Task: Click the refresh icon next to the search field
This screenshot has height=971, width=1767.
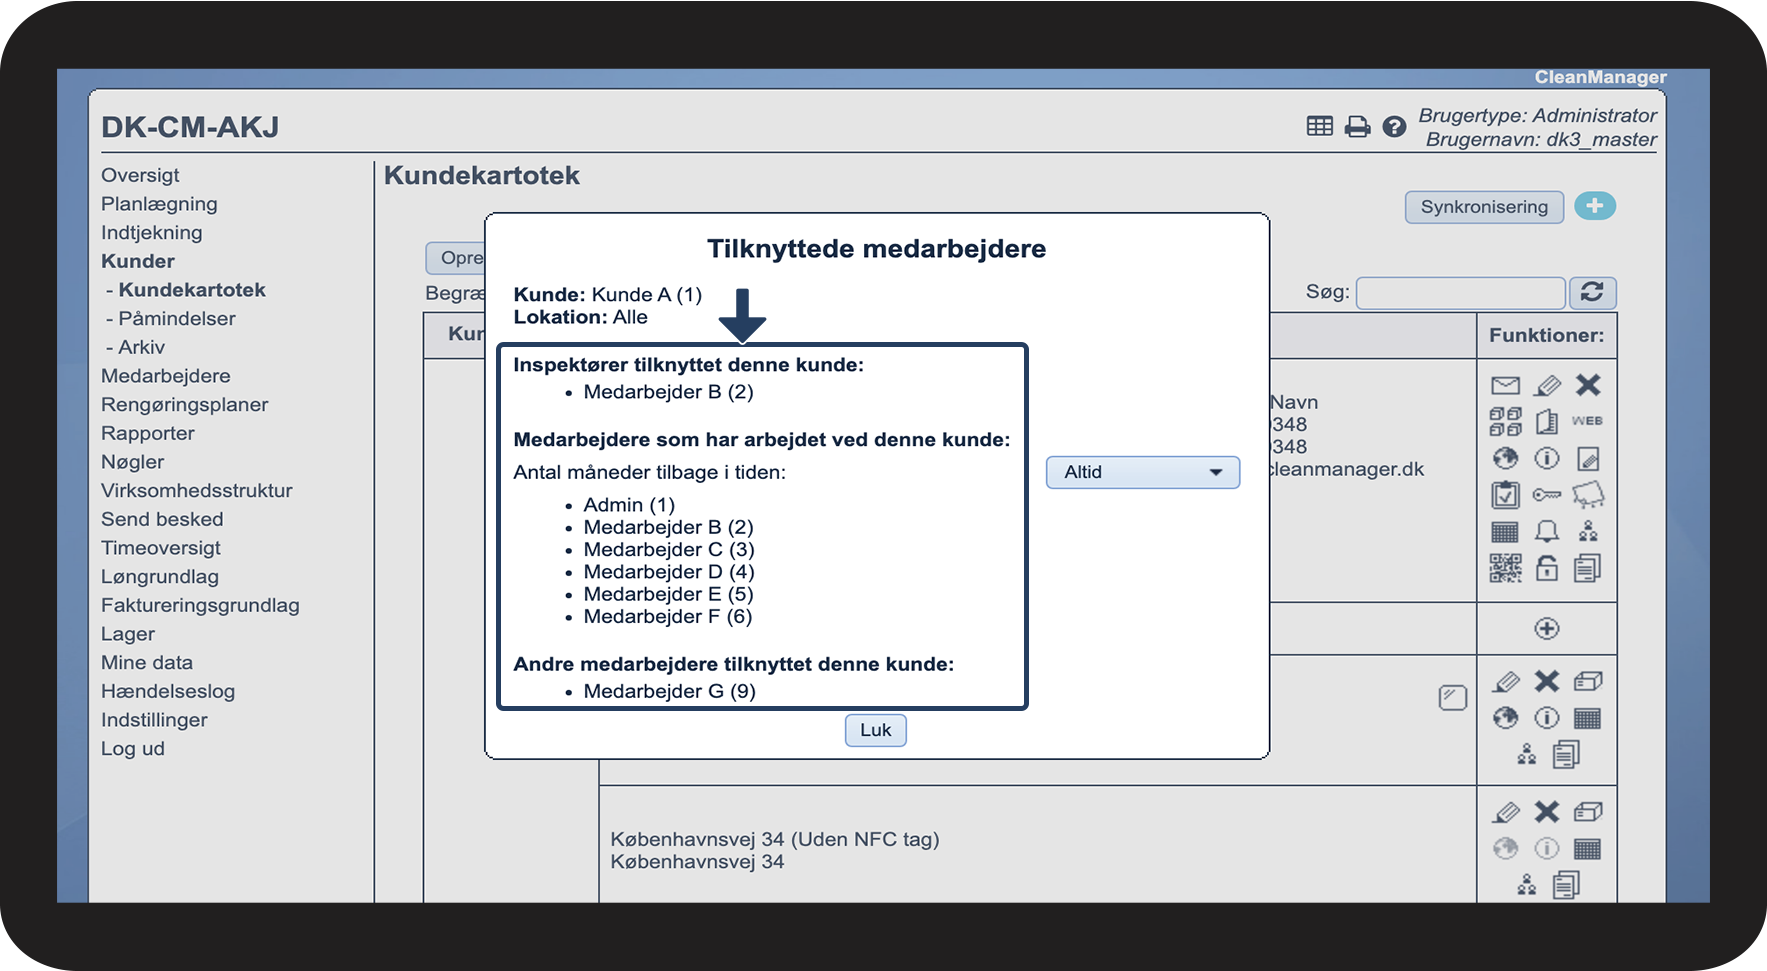Action: click(1592, 292)
